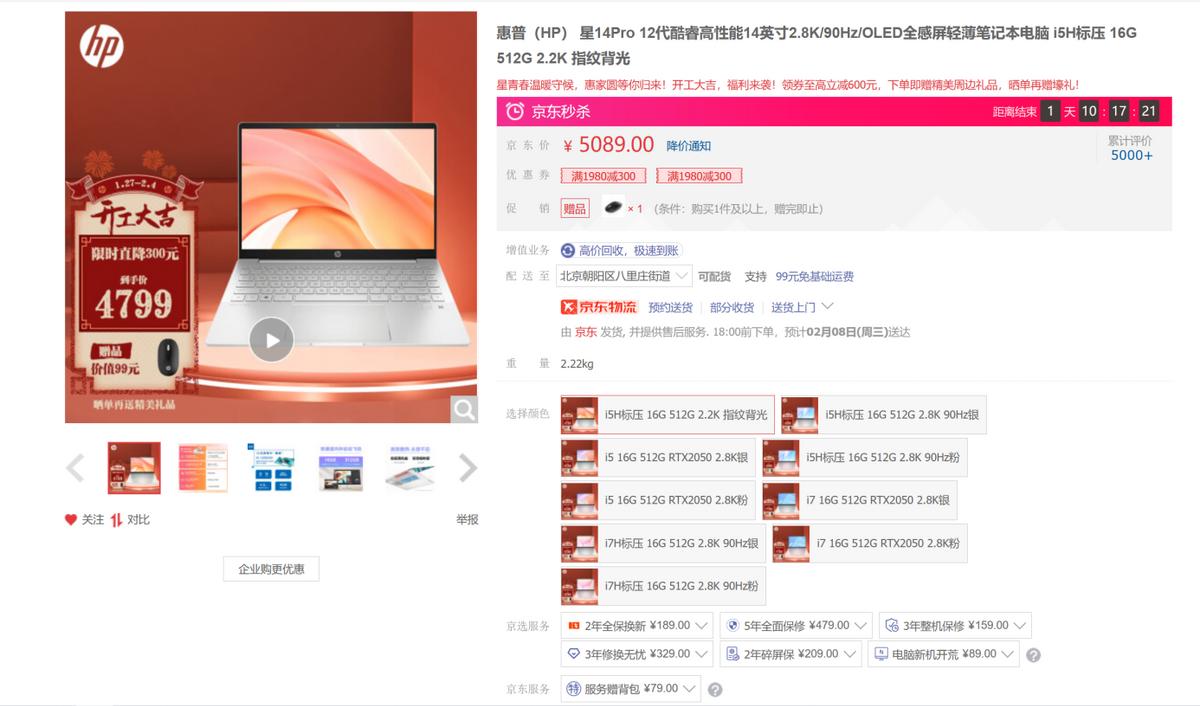Click the shield icon inside 5年全面保修 option
Screen dimensions: 1200x706
734,624
